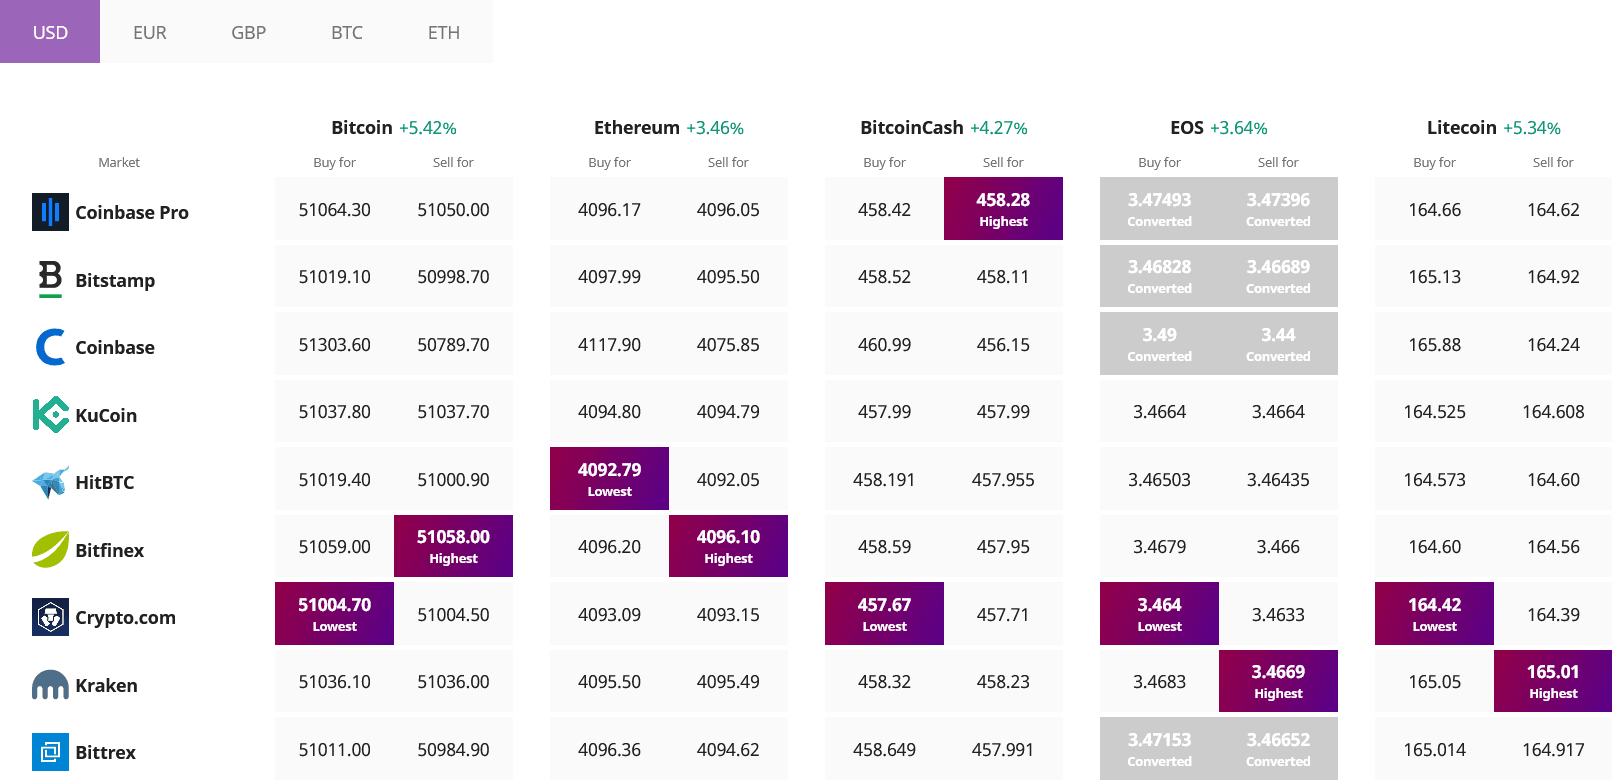Click the Litecoin column heading
The width and height of the screenshot is (1612, 784).
[x=1462, y=127]
